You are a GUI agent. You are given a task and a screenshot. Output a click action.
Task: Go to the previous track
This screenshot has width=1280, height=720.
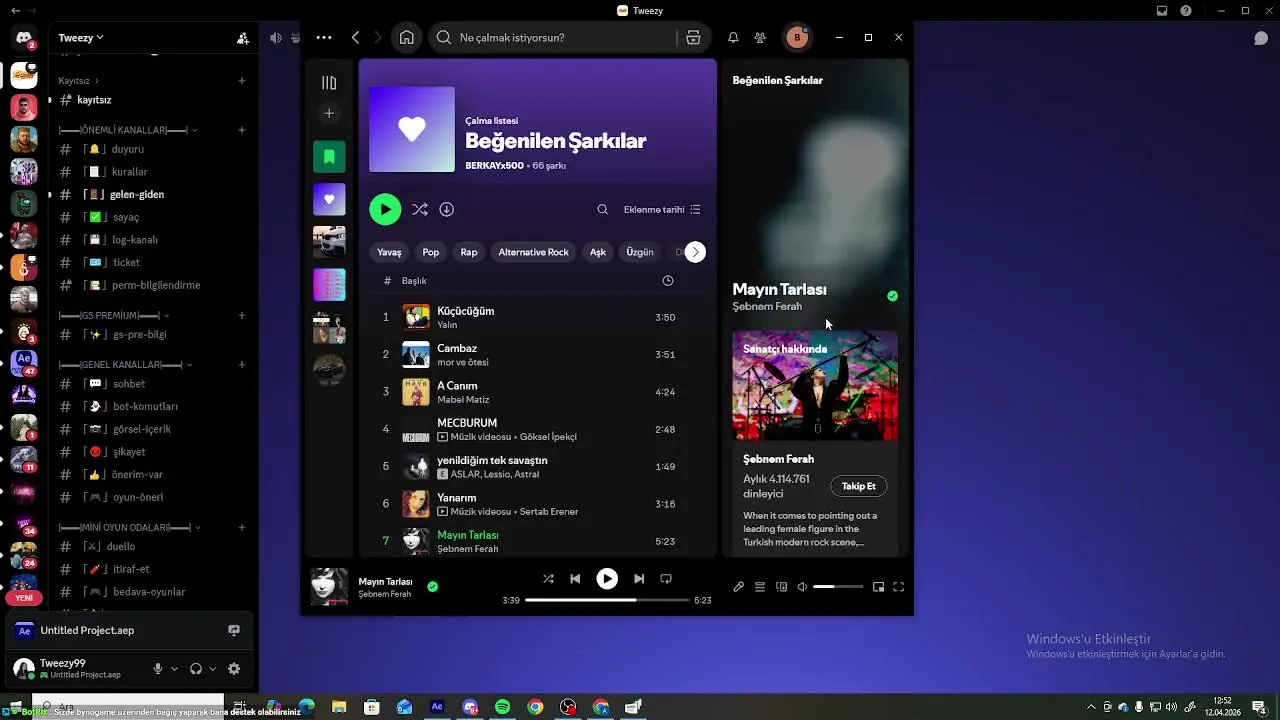[575, 579]
